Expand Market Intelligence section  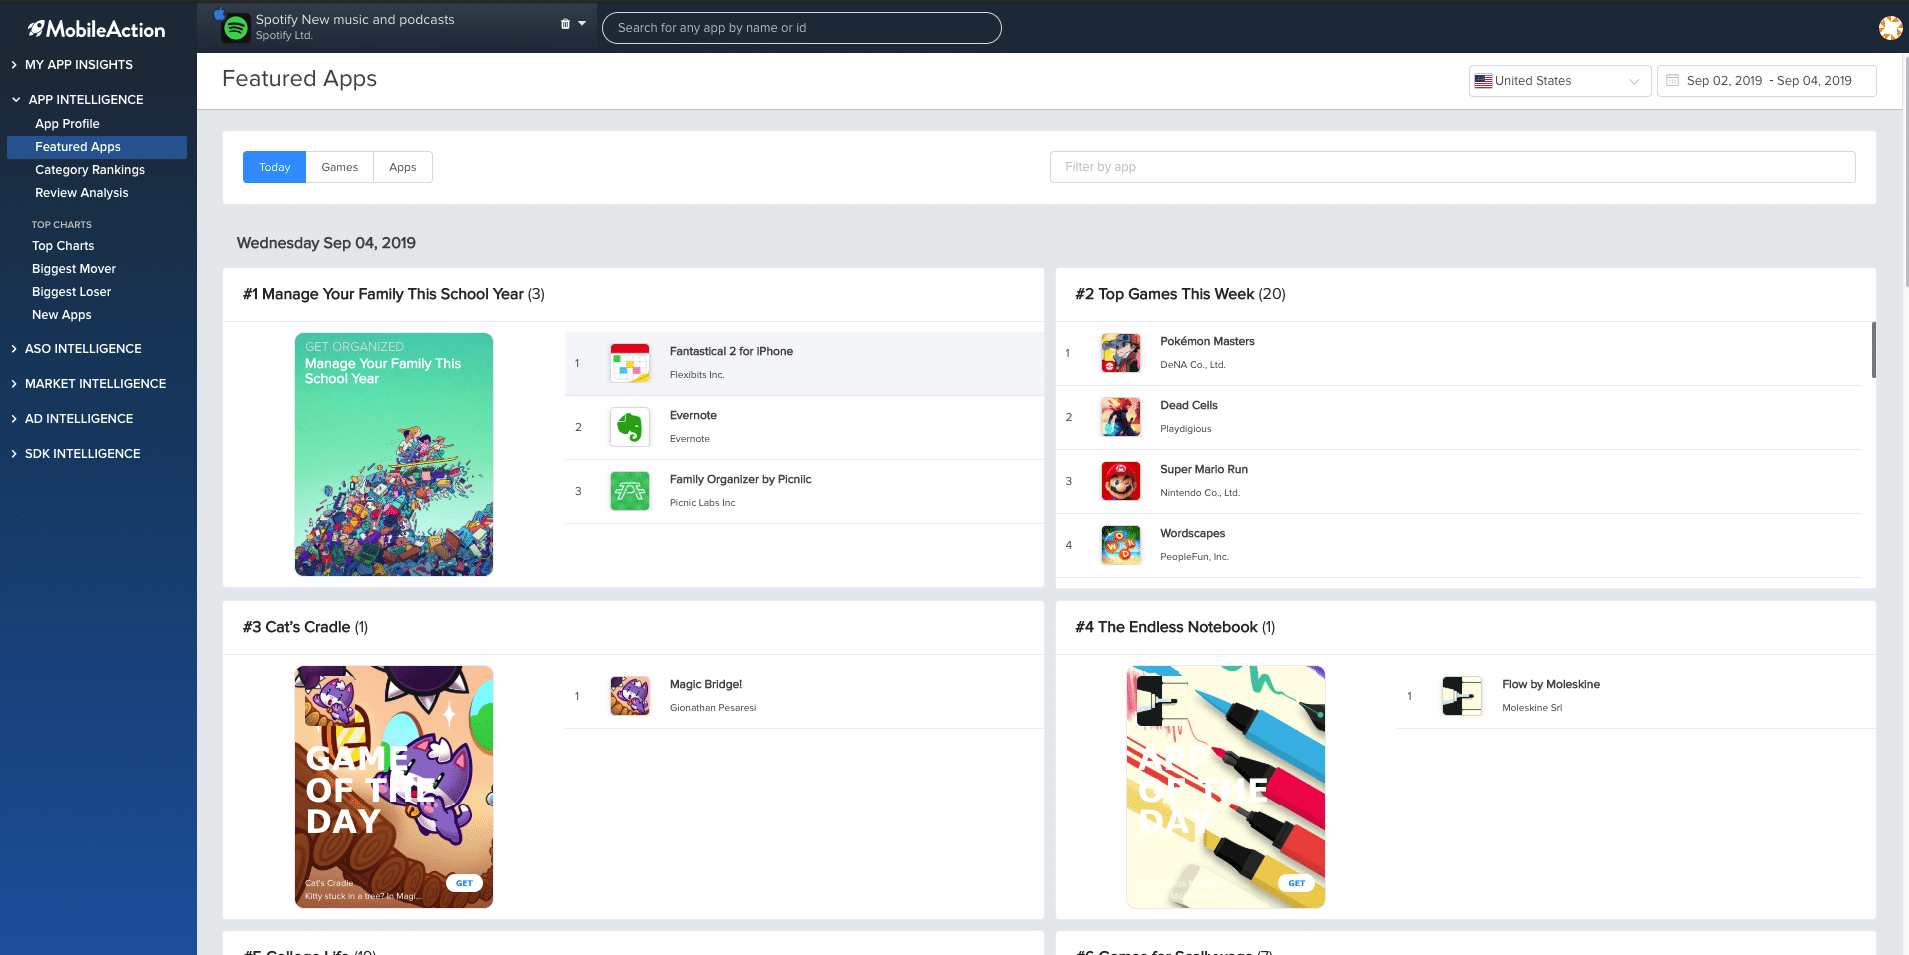(x=95, y=383)
